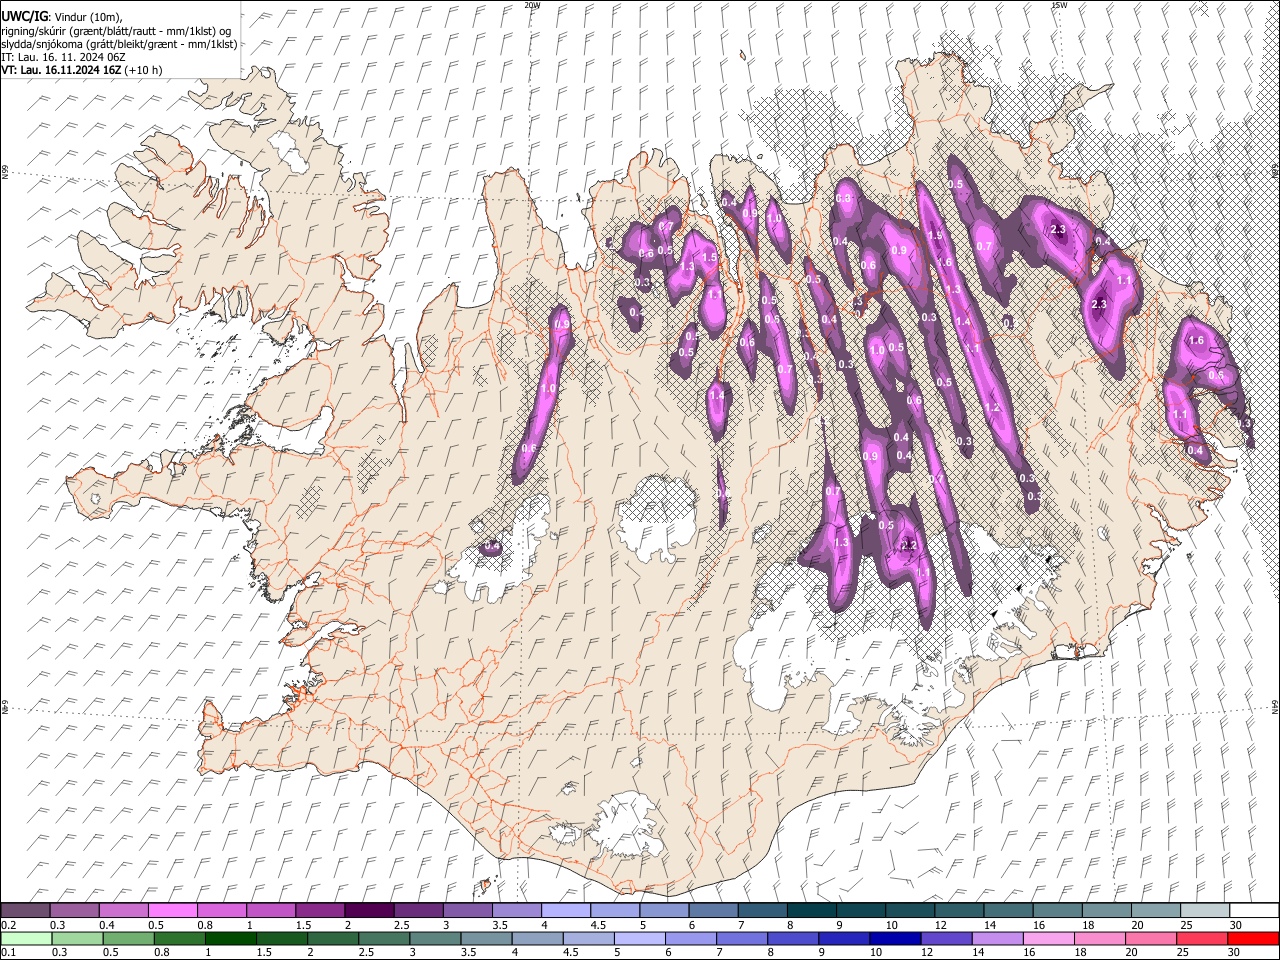Pick the pale green 0.1 swatch, bottom legend row
Screen dimensions: 1280x960
(27, 938)
